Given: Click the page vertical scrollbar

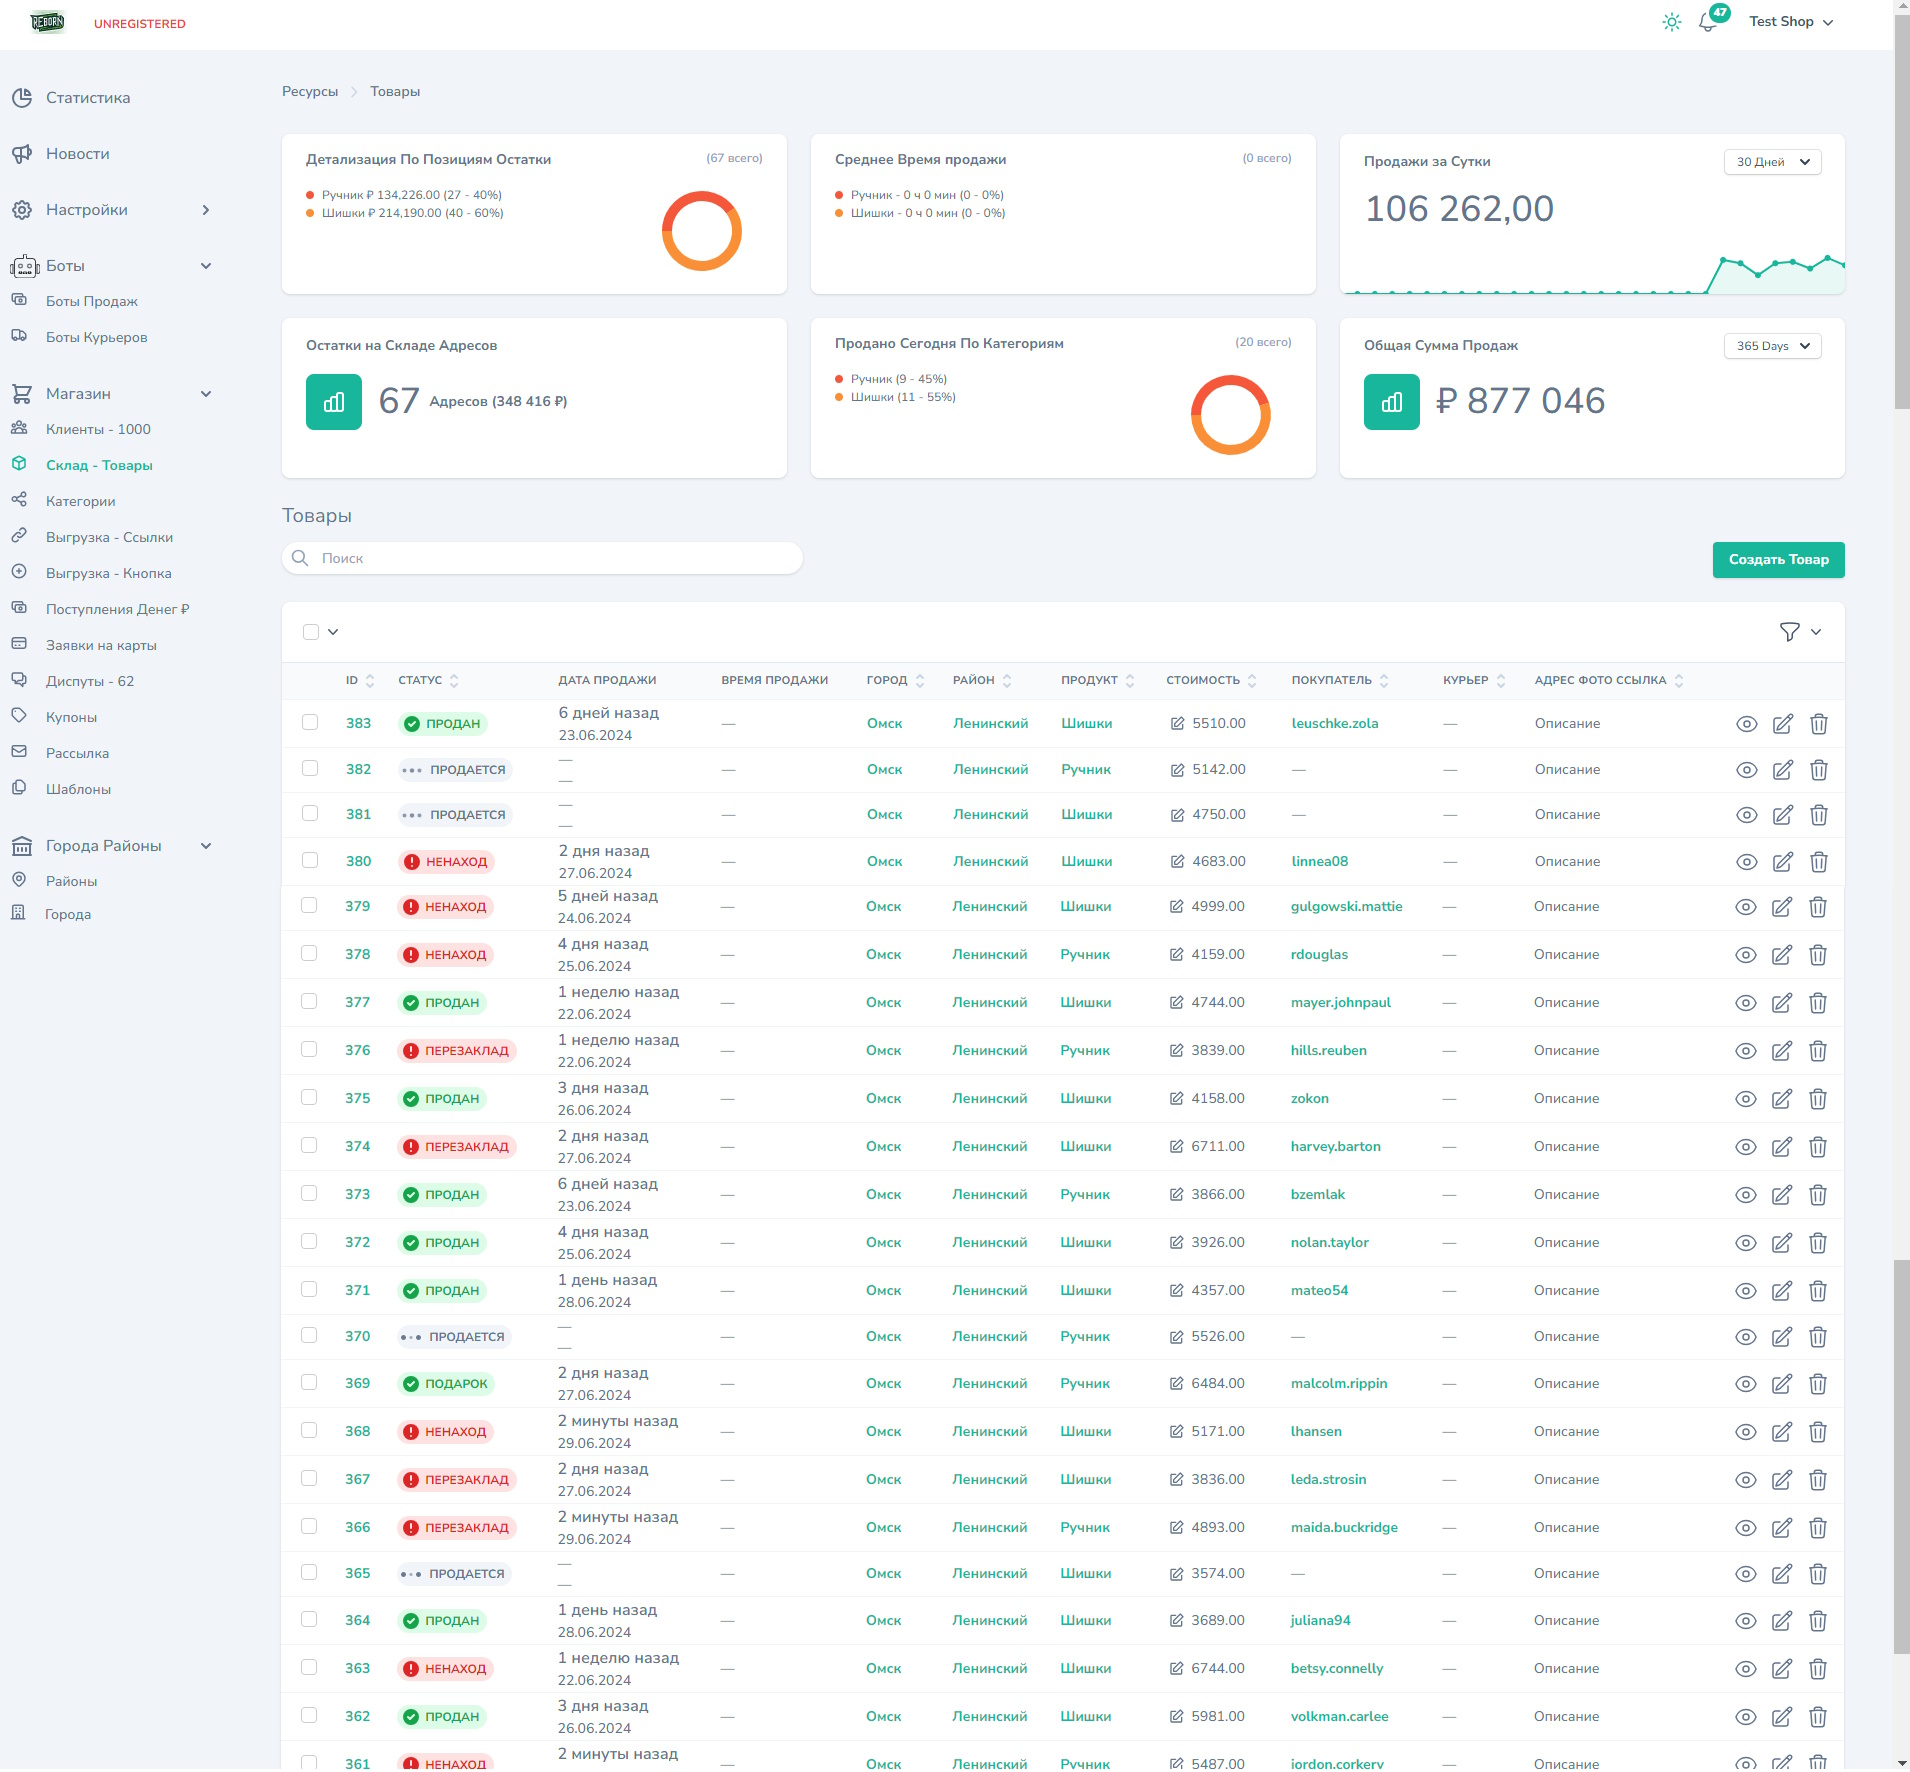Looking at the screenshot, I should click(x=1901, y=800).
